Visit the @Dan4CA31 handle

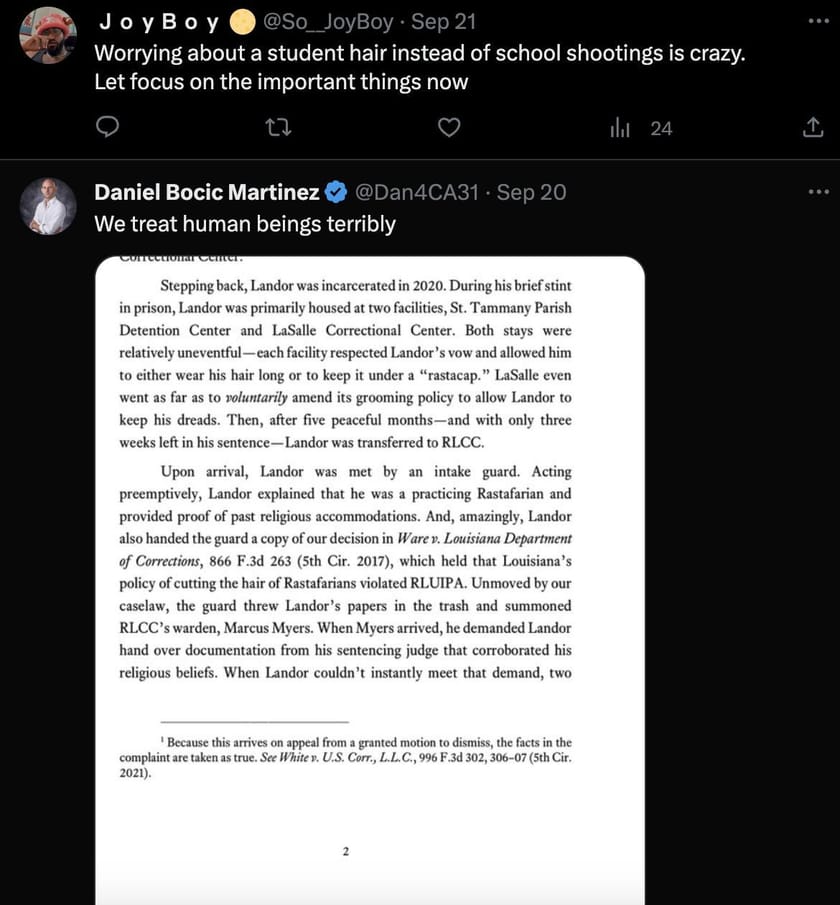tap(417, 192)
